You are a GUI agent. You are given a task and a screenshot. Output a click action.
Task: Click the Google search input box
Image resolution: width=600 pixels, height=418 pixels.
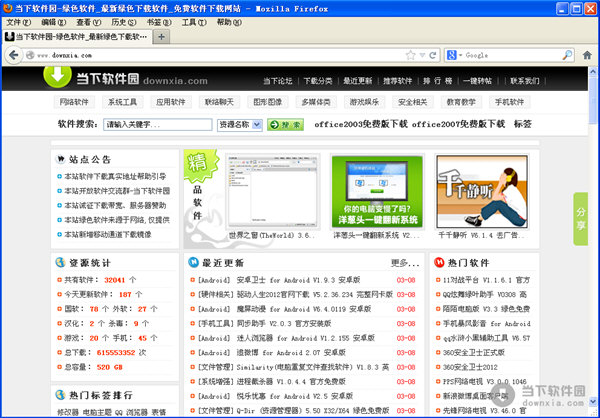(x=513, y=55)
